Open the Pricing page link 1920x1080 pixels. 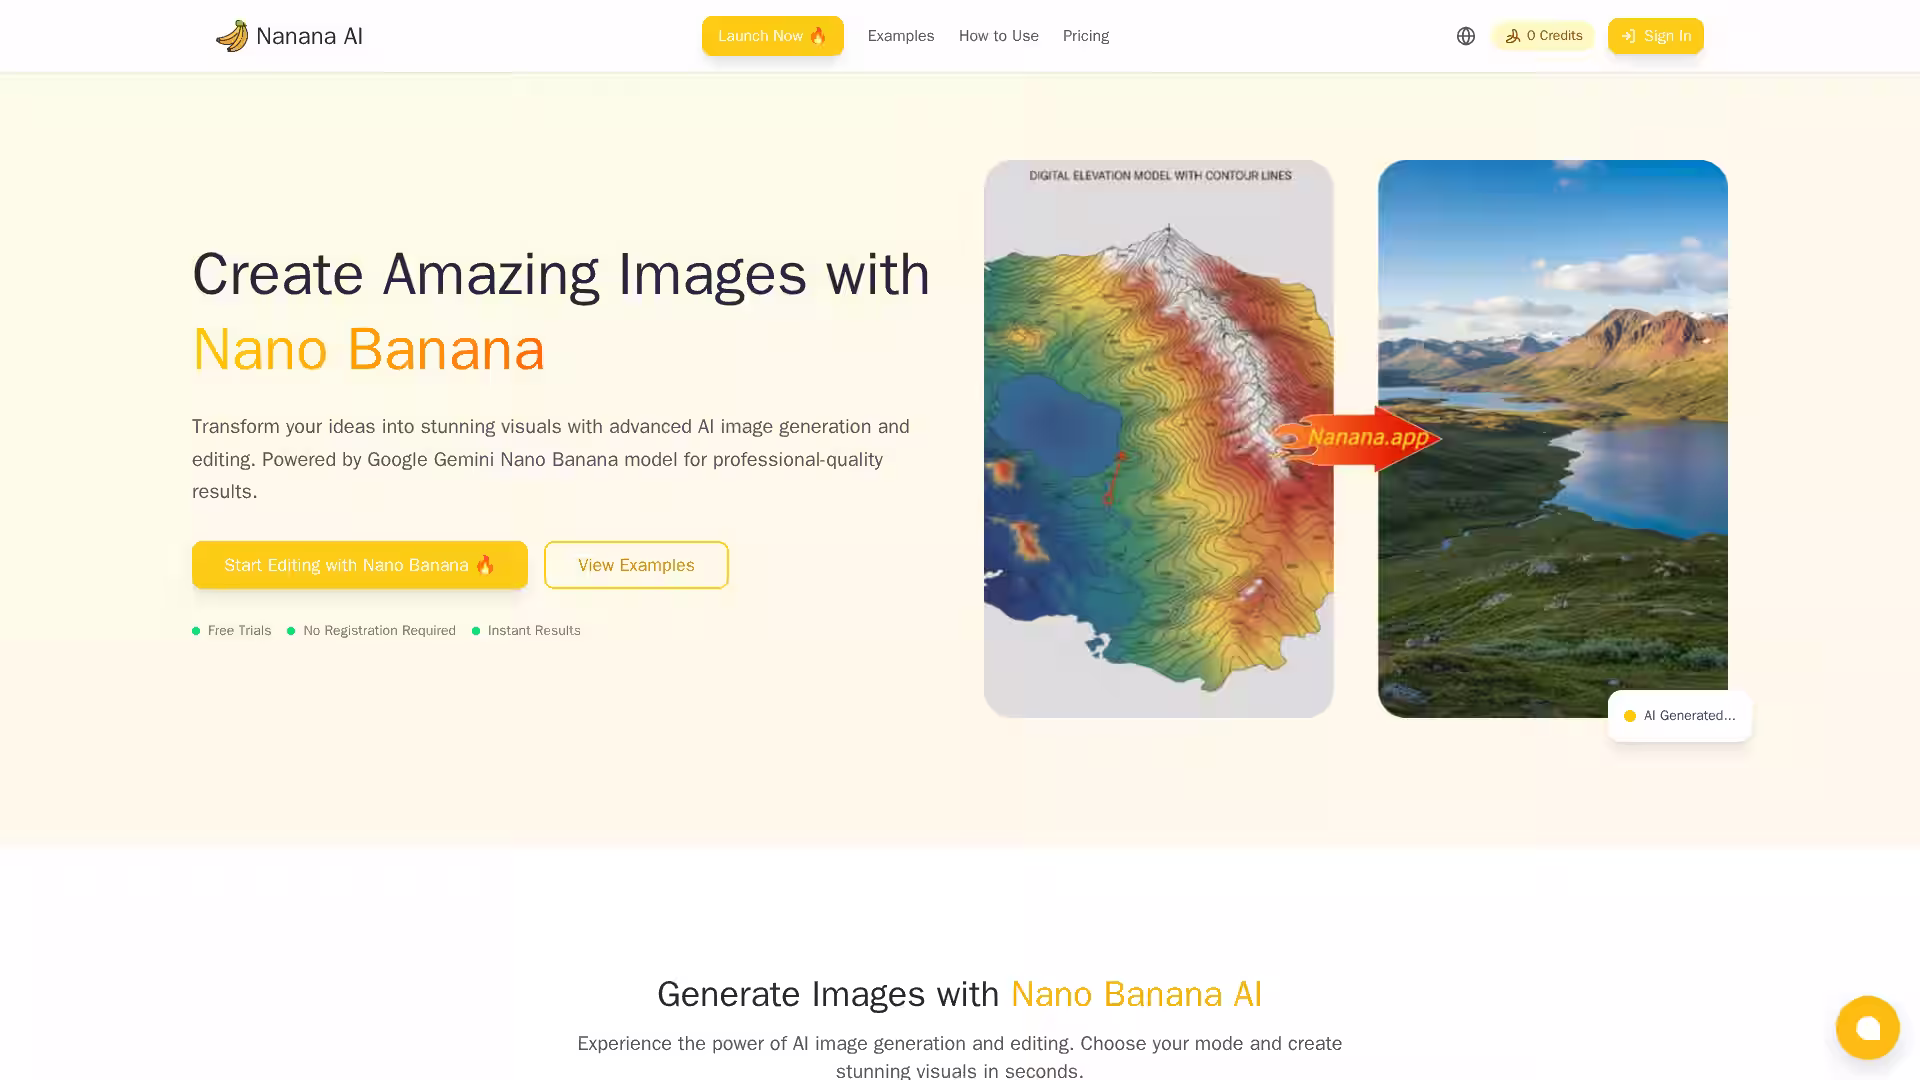tap(1085, 36)
